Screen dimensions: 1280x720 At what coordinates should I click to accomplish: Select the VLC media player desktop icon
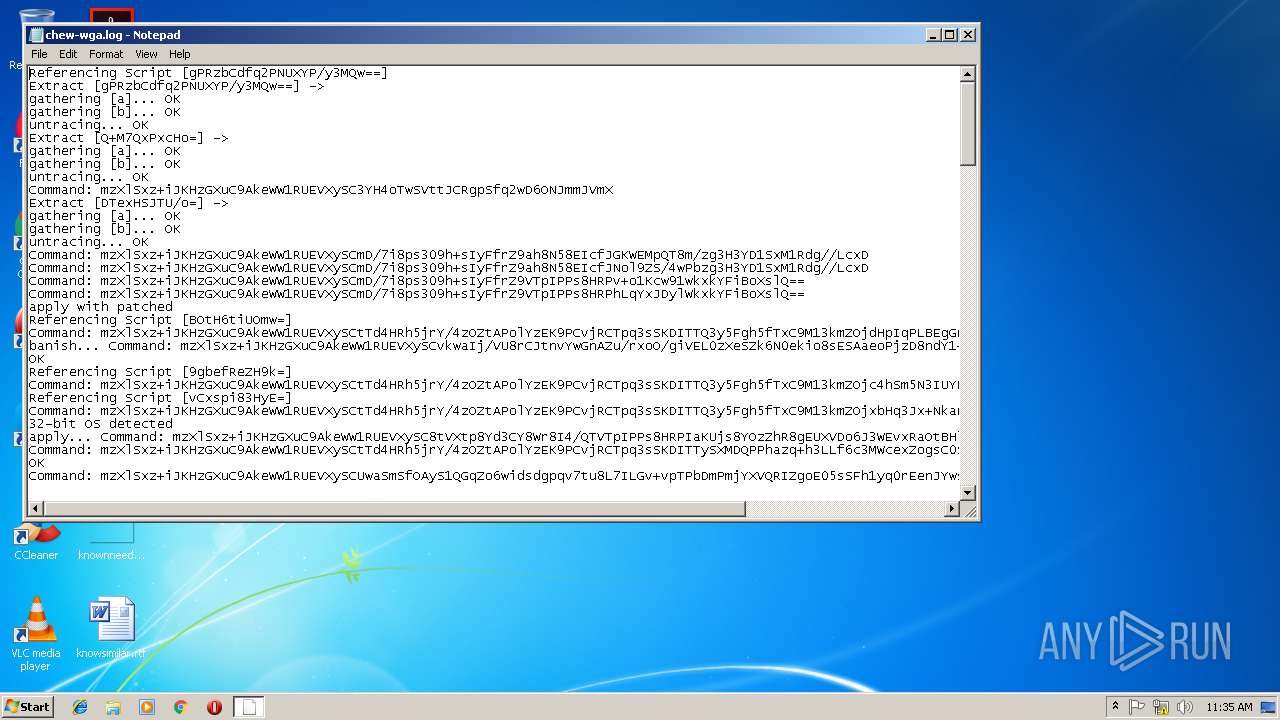[36, 634]
